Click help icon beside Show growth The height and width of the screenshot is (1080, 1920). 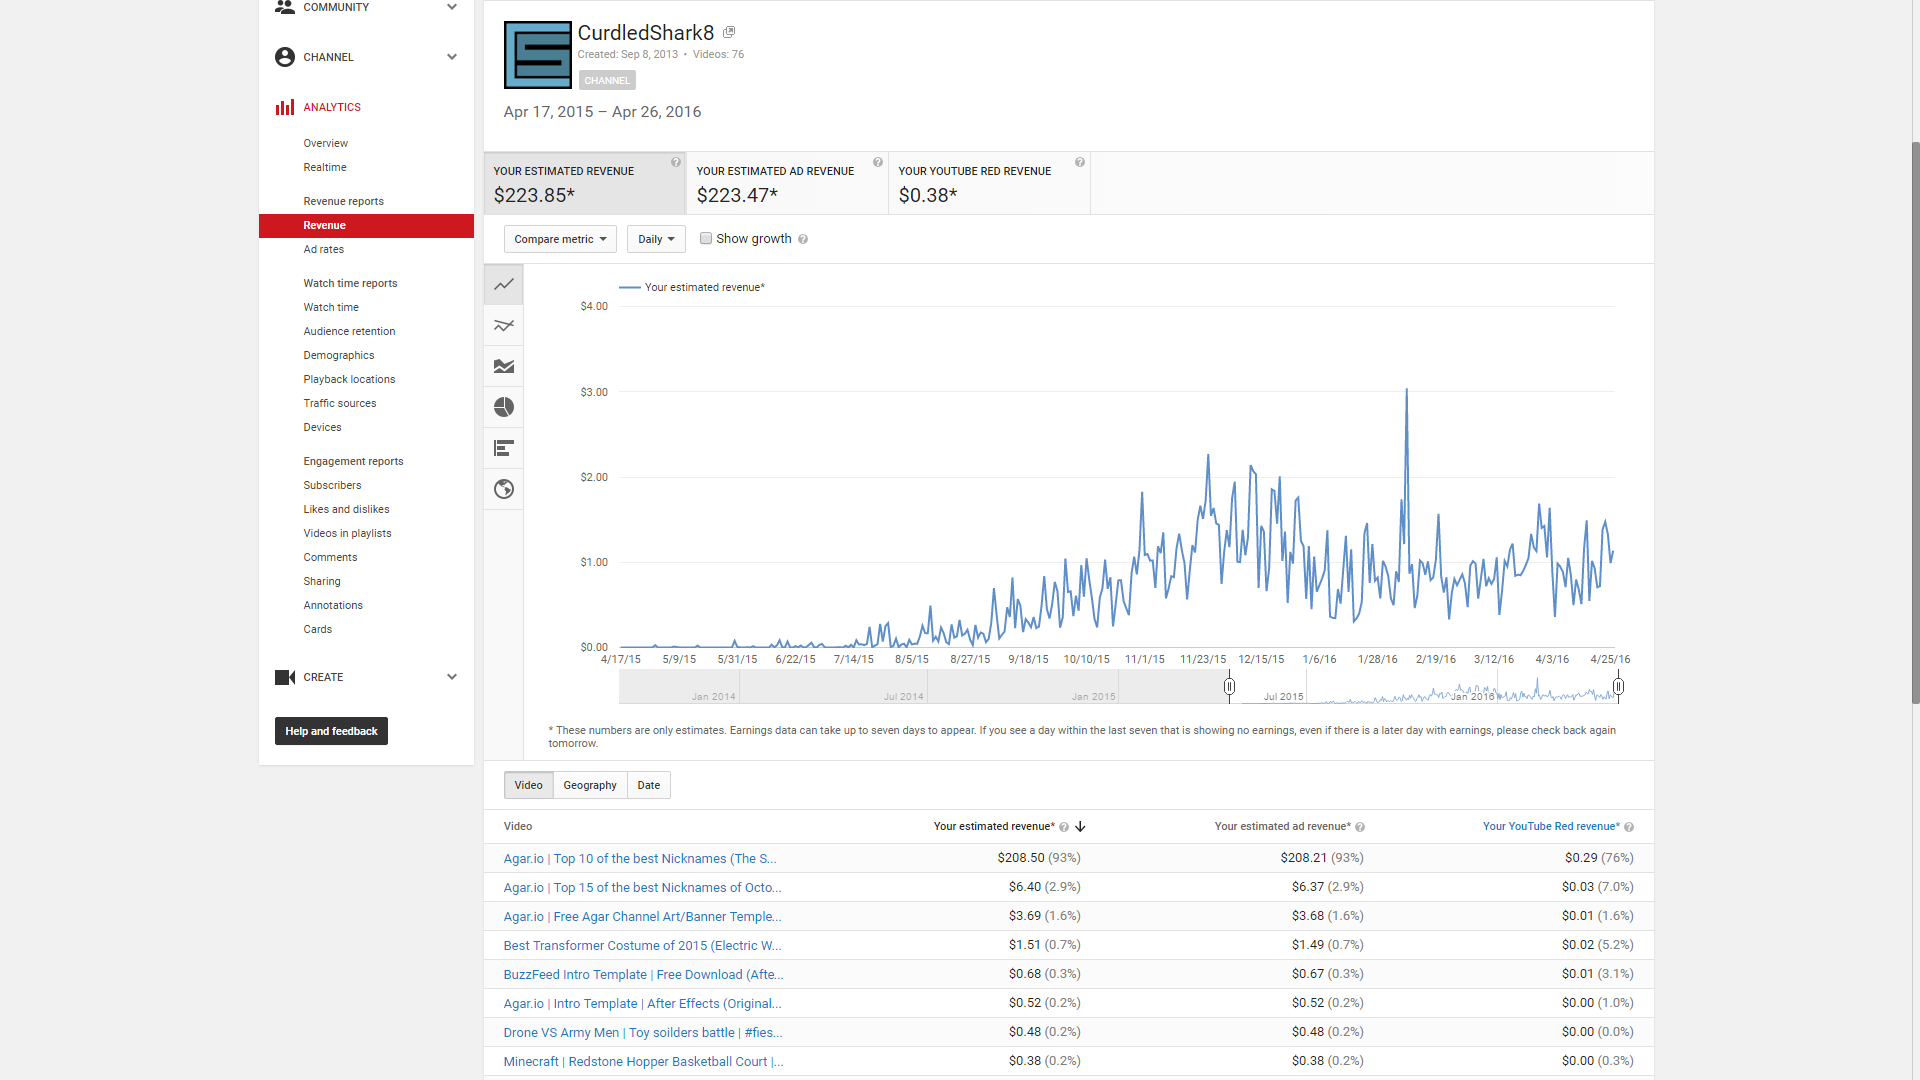803,240
